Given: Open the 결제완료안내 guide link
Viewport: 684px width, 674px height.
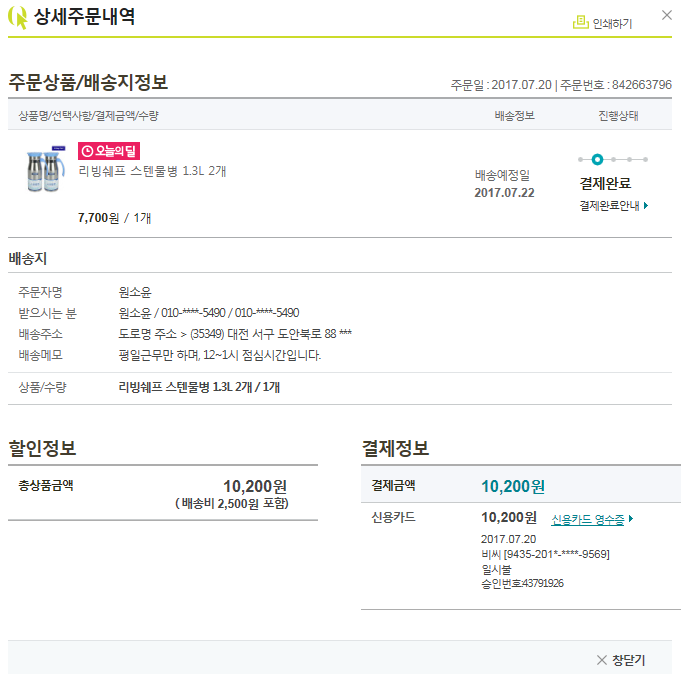Looking at the screenshot, I should point(609,206).
